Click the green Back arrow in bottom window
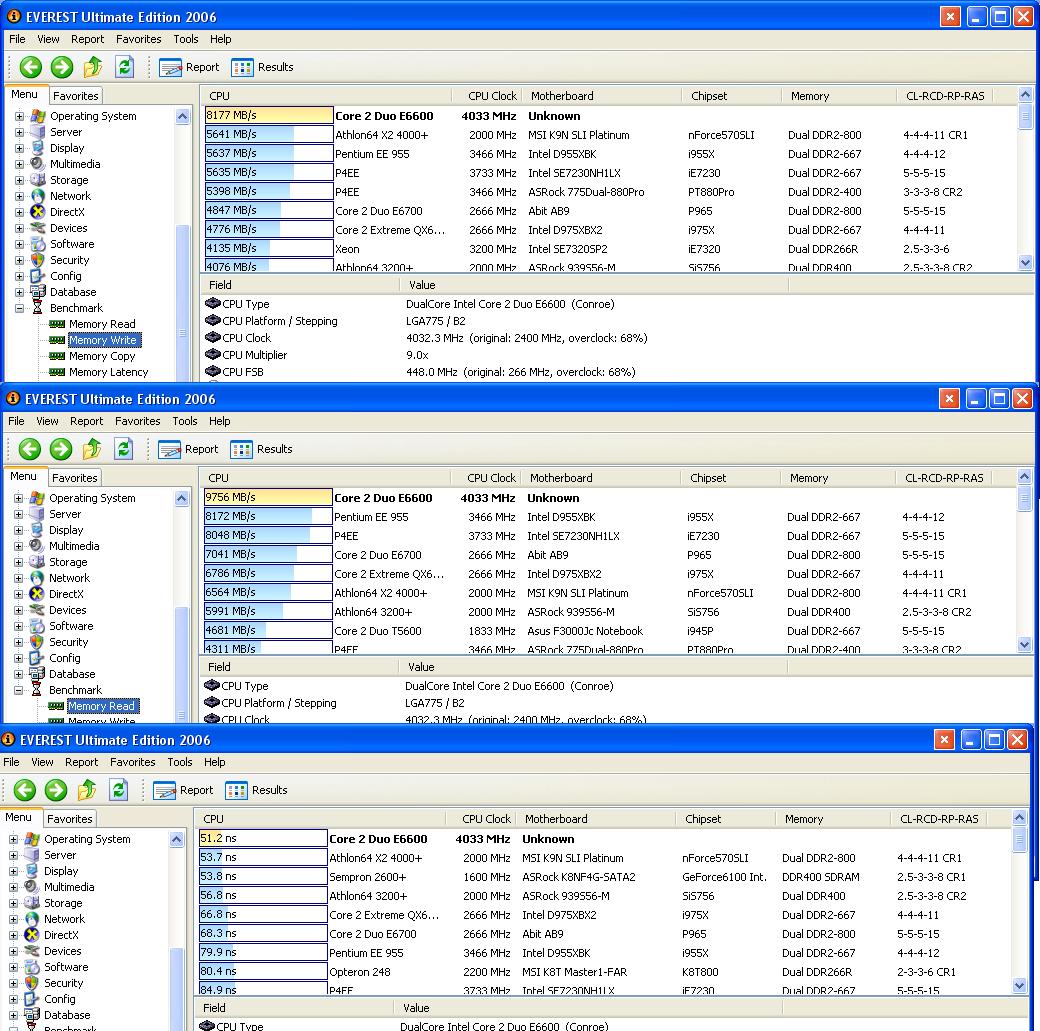The image size is (1040, 1031). 25,790
